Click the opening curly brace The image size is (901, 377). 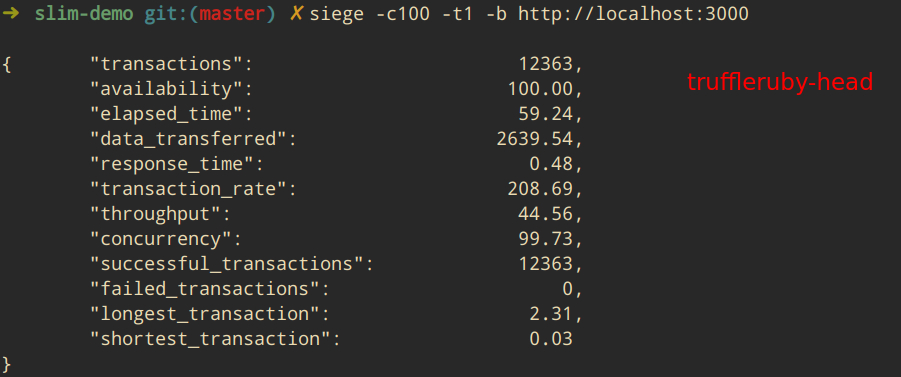click(x=6, y=64)
